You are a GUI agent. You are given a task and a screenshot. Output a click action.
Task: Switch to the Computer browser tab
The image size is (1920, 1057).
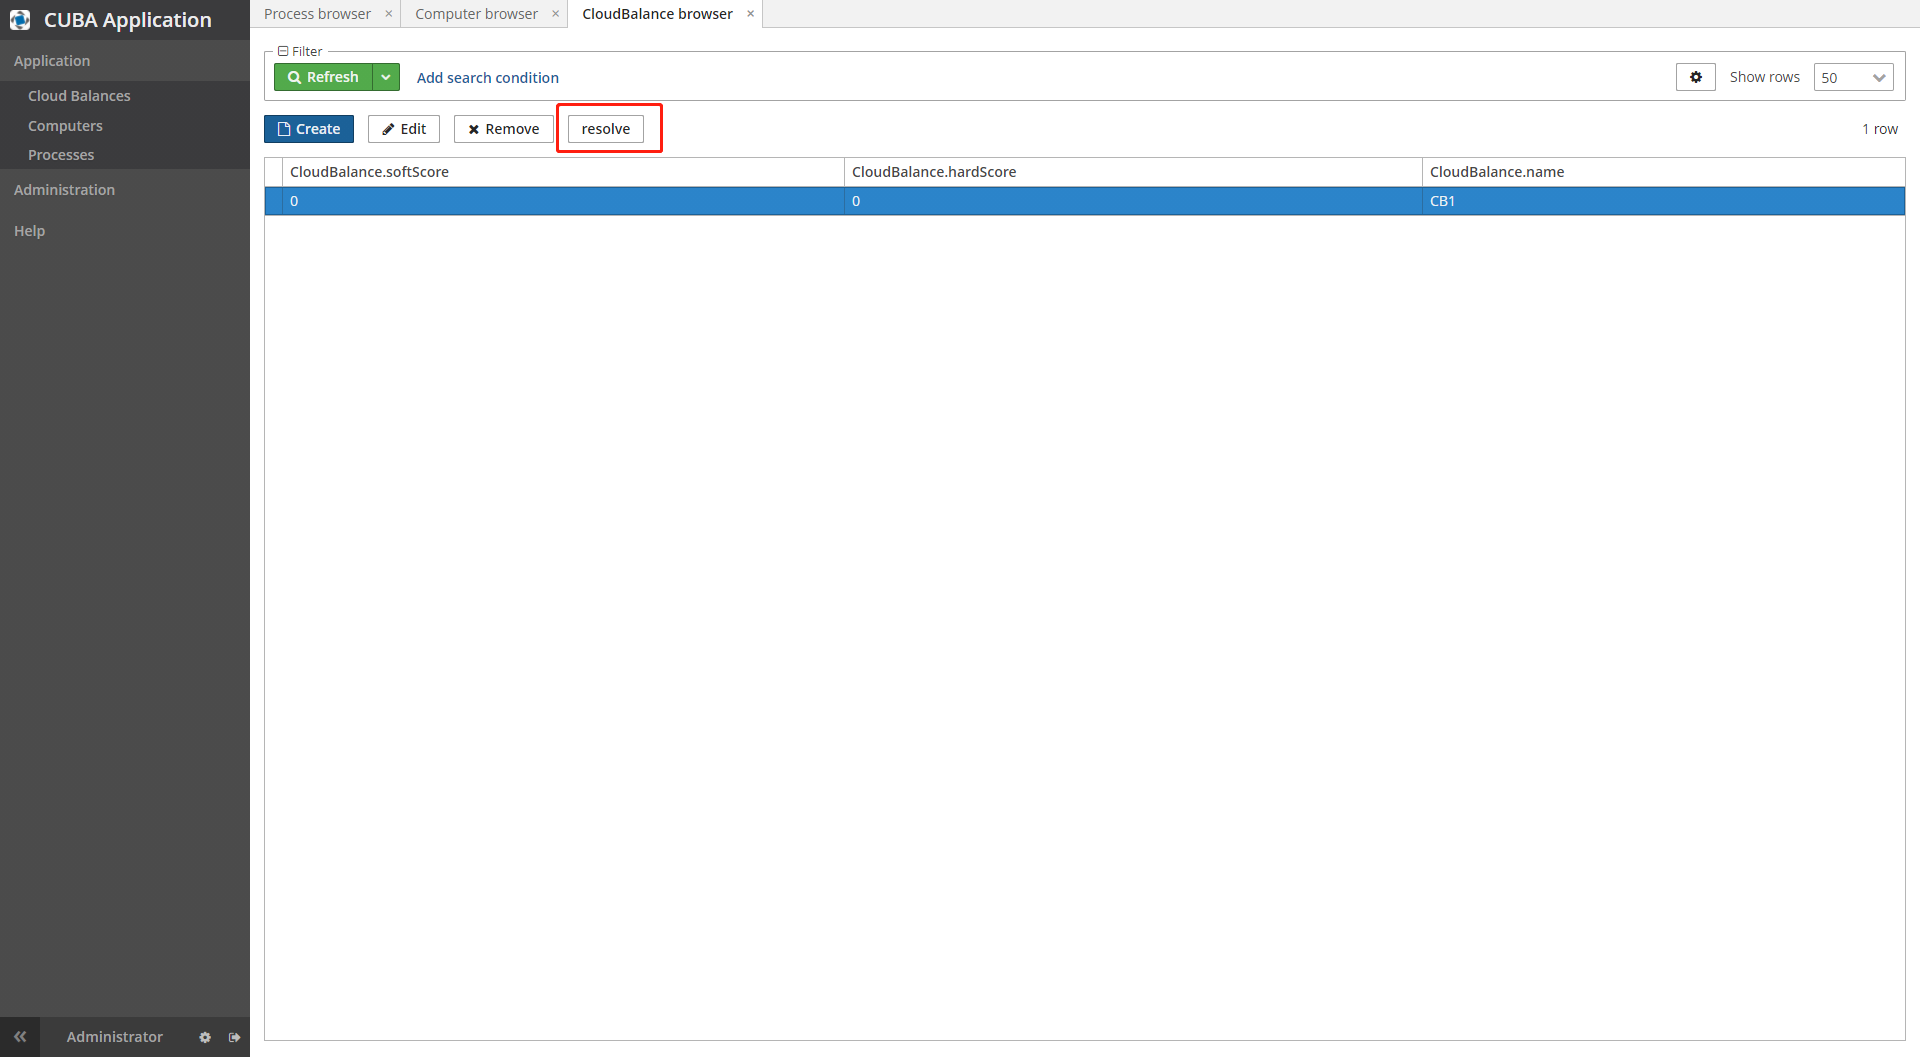coord(476,14)
